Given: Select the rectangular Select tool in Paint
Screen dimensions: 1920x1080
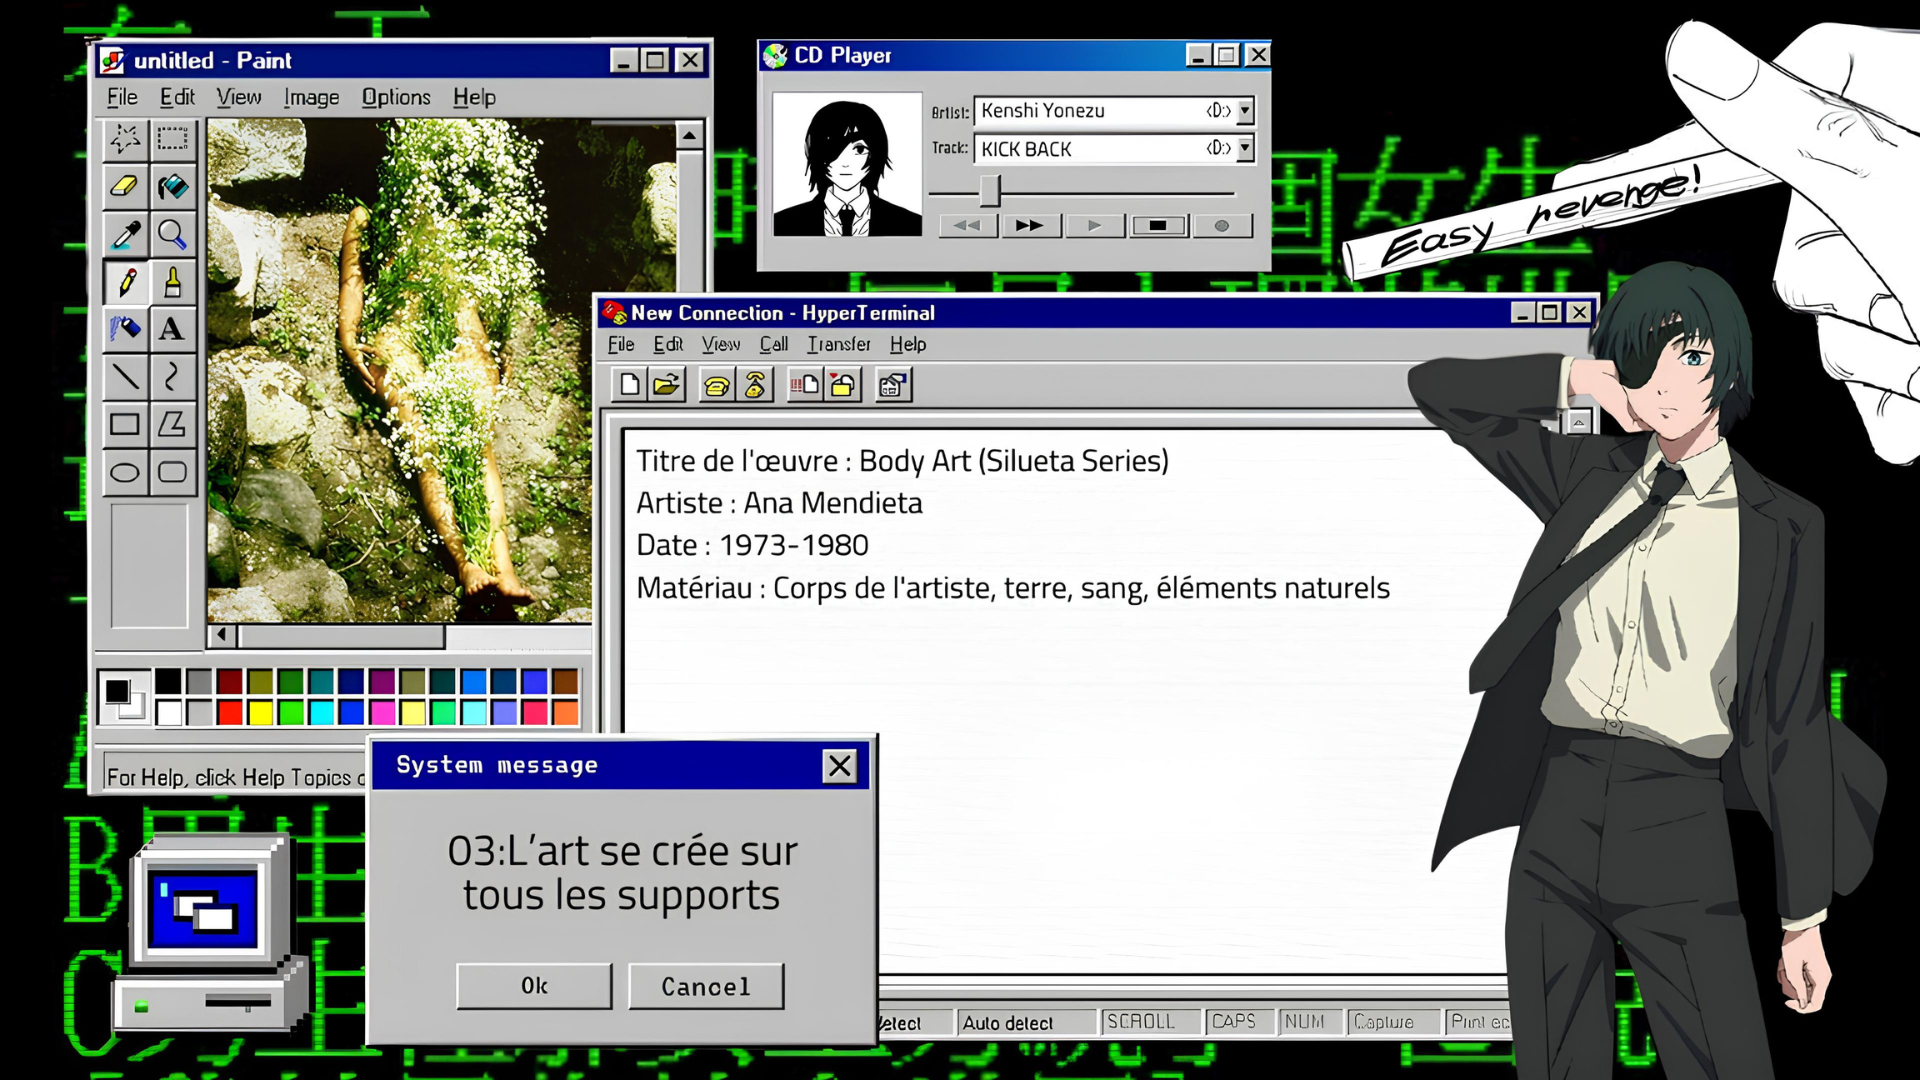Looking at the screenshot, I should pyautogui.click(x=172, y=139).
